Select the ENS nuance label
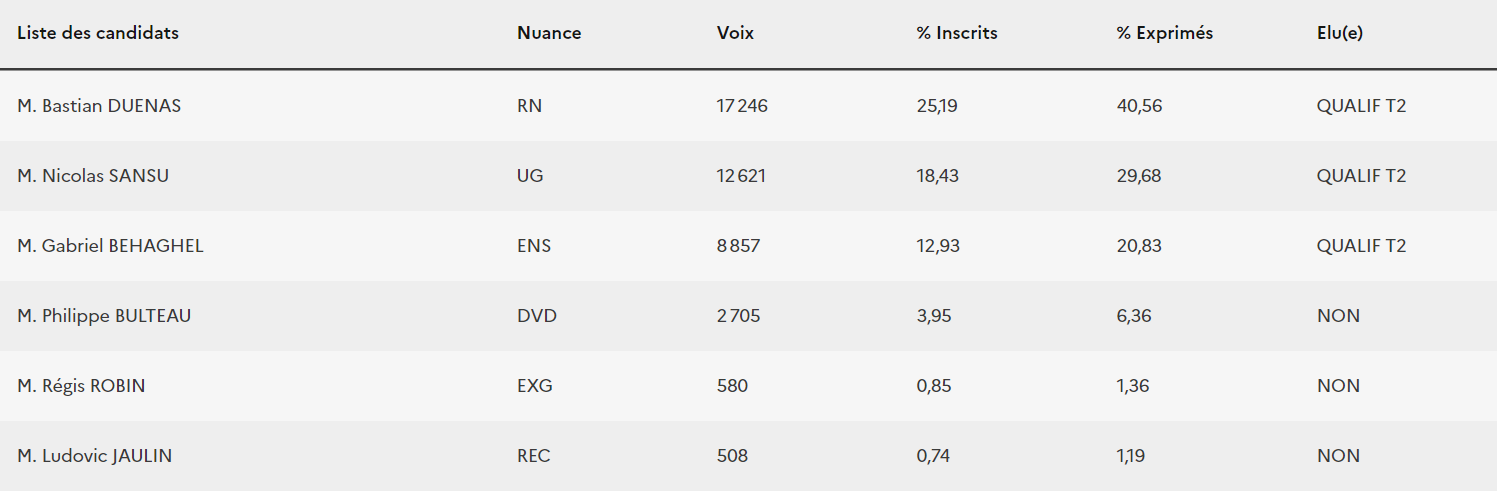The image size is (1511, 492). pos(534,245)
